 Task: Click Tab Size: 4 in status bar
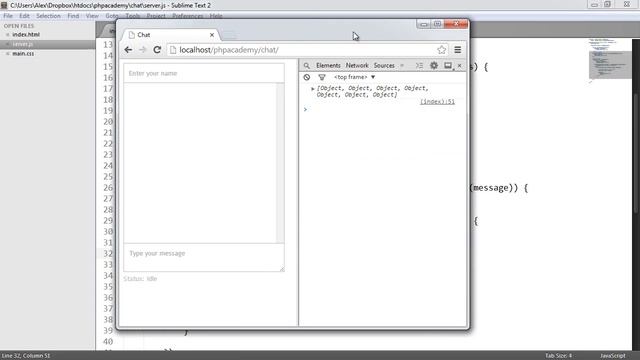(x=558, y=356)
